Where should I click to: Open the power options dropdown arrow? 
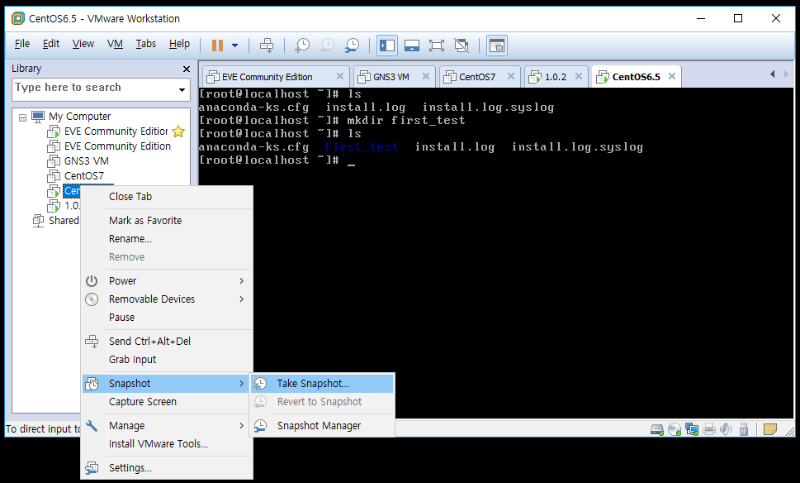[x=235, y=45]
